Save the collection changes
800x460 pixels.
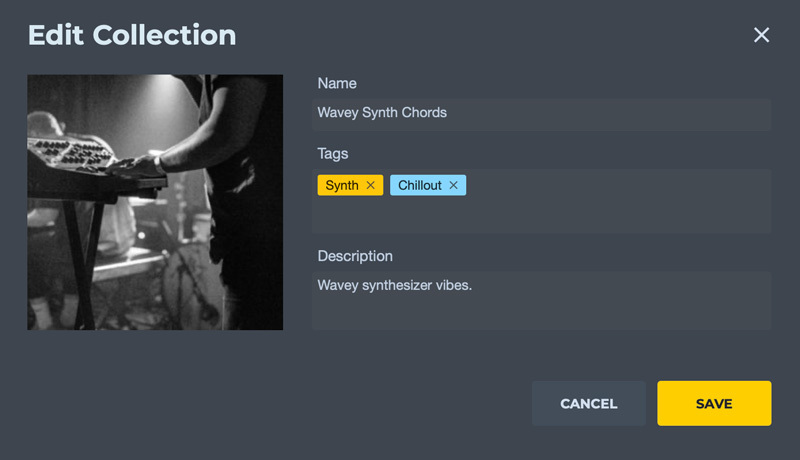click(714, 404)
